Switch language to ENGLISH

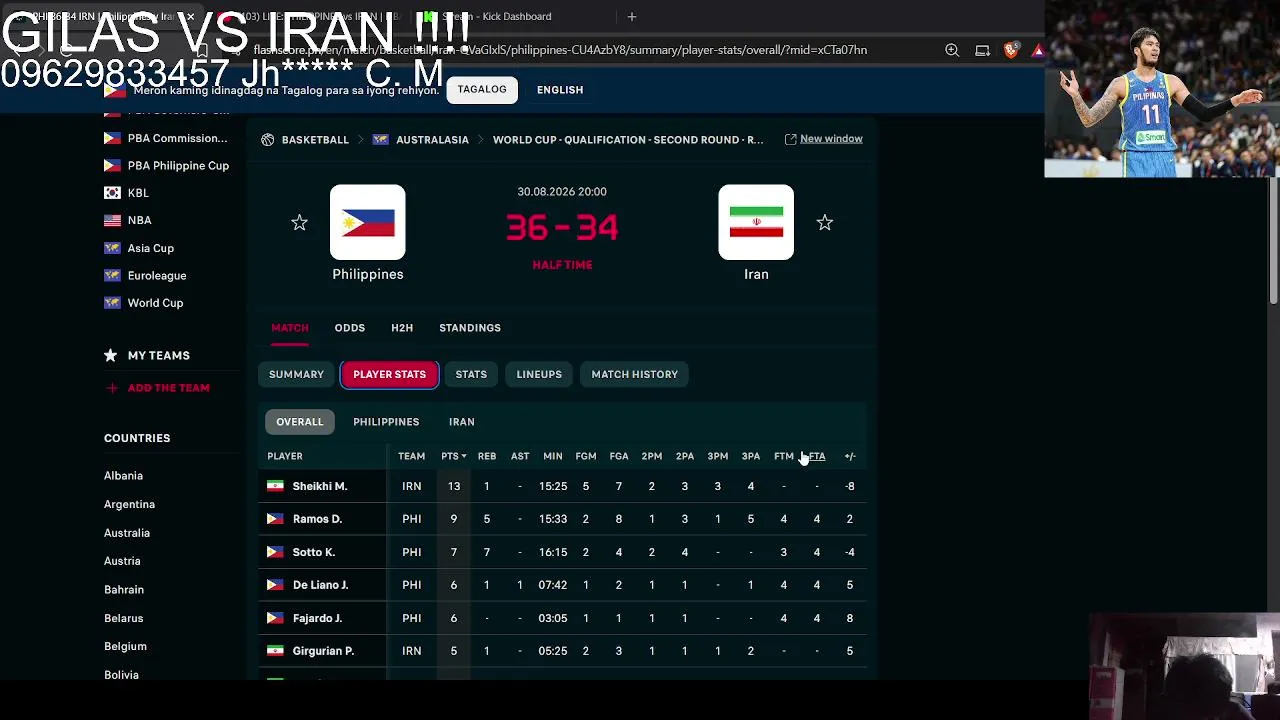coord(560,90)
